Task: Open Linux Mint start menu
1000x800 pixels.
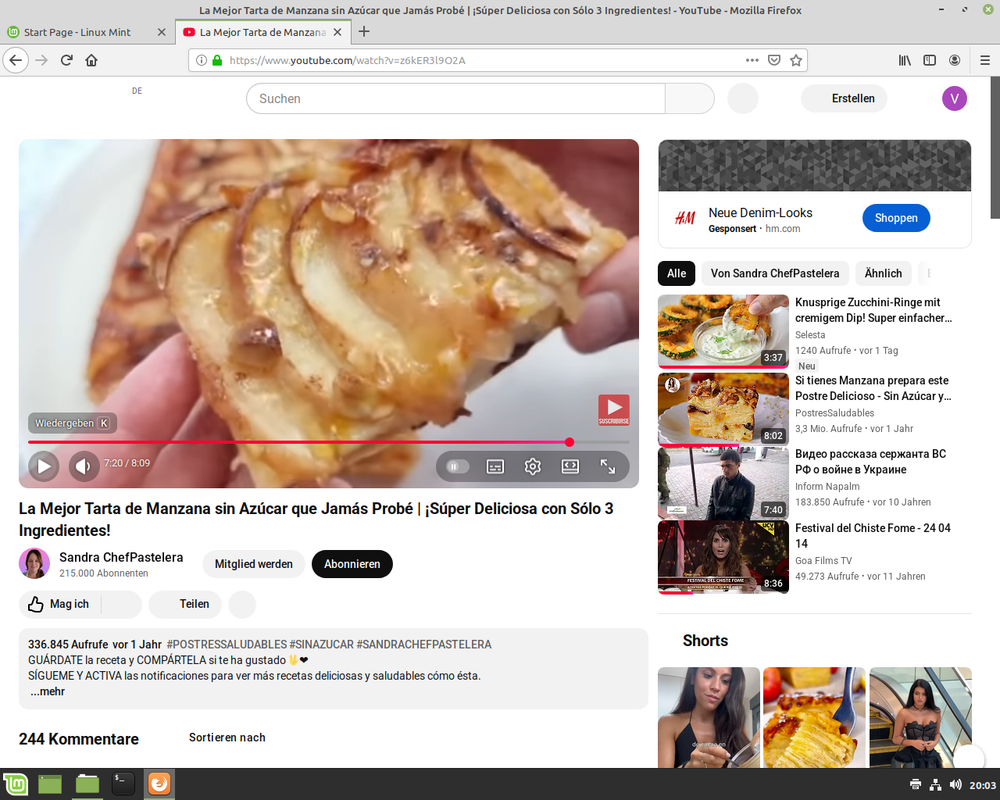Action: point(15,784)
